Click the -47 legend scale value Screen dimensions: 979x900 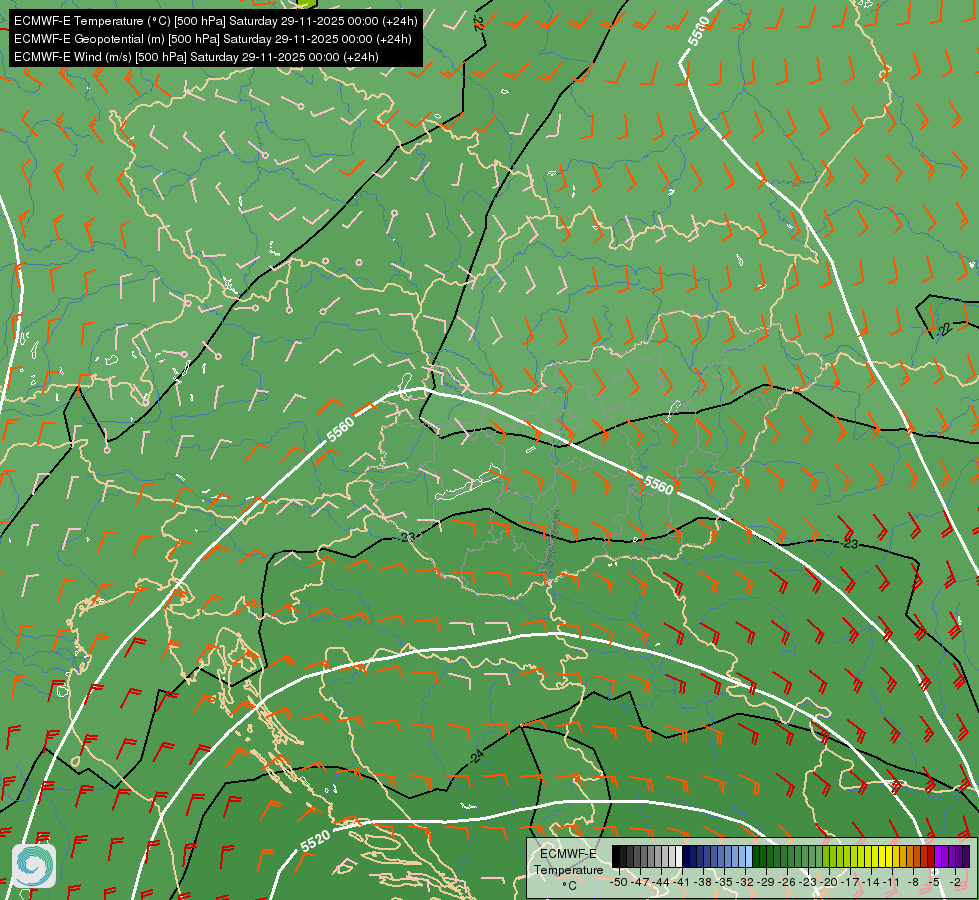(x=640, y=882)
